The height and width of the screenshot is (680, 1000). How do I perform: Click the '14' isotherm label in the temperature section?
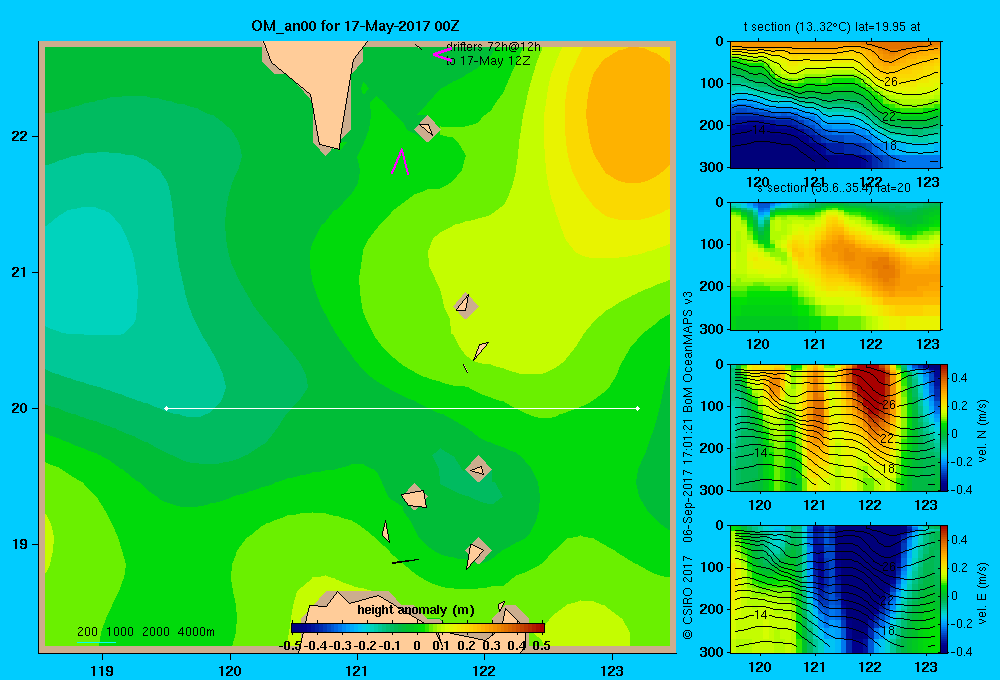pos(758,129)
